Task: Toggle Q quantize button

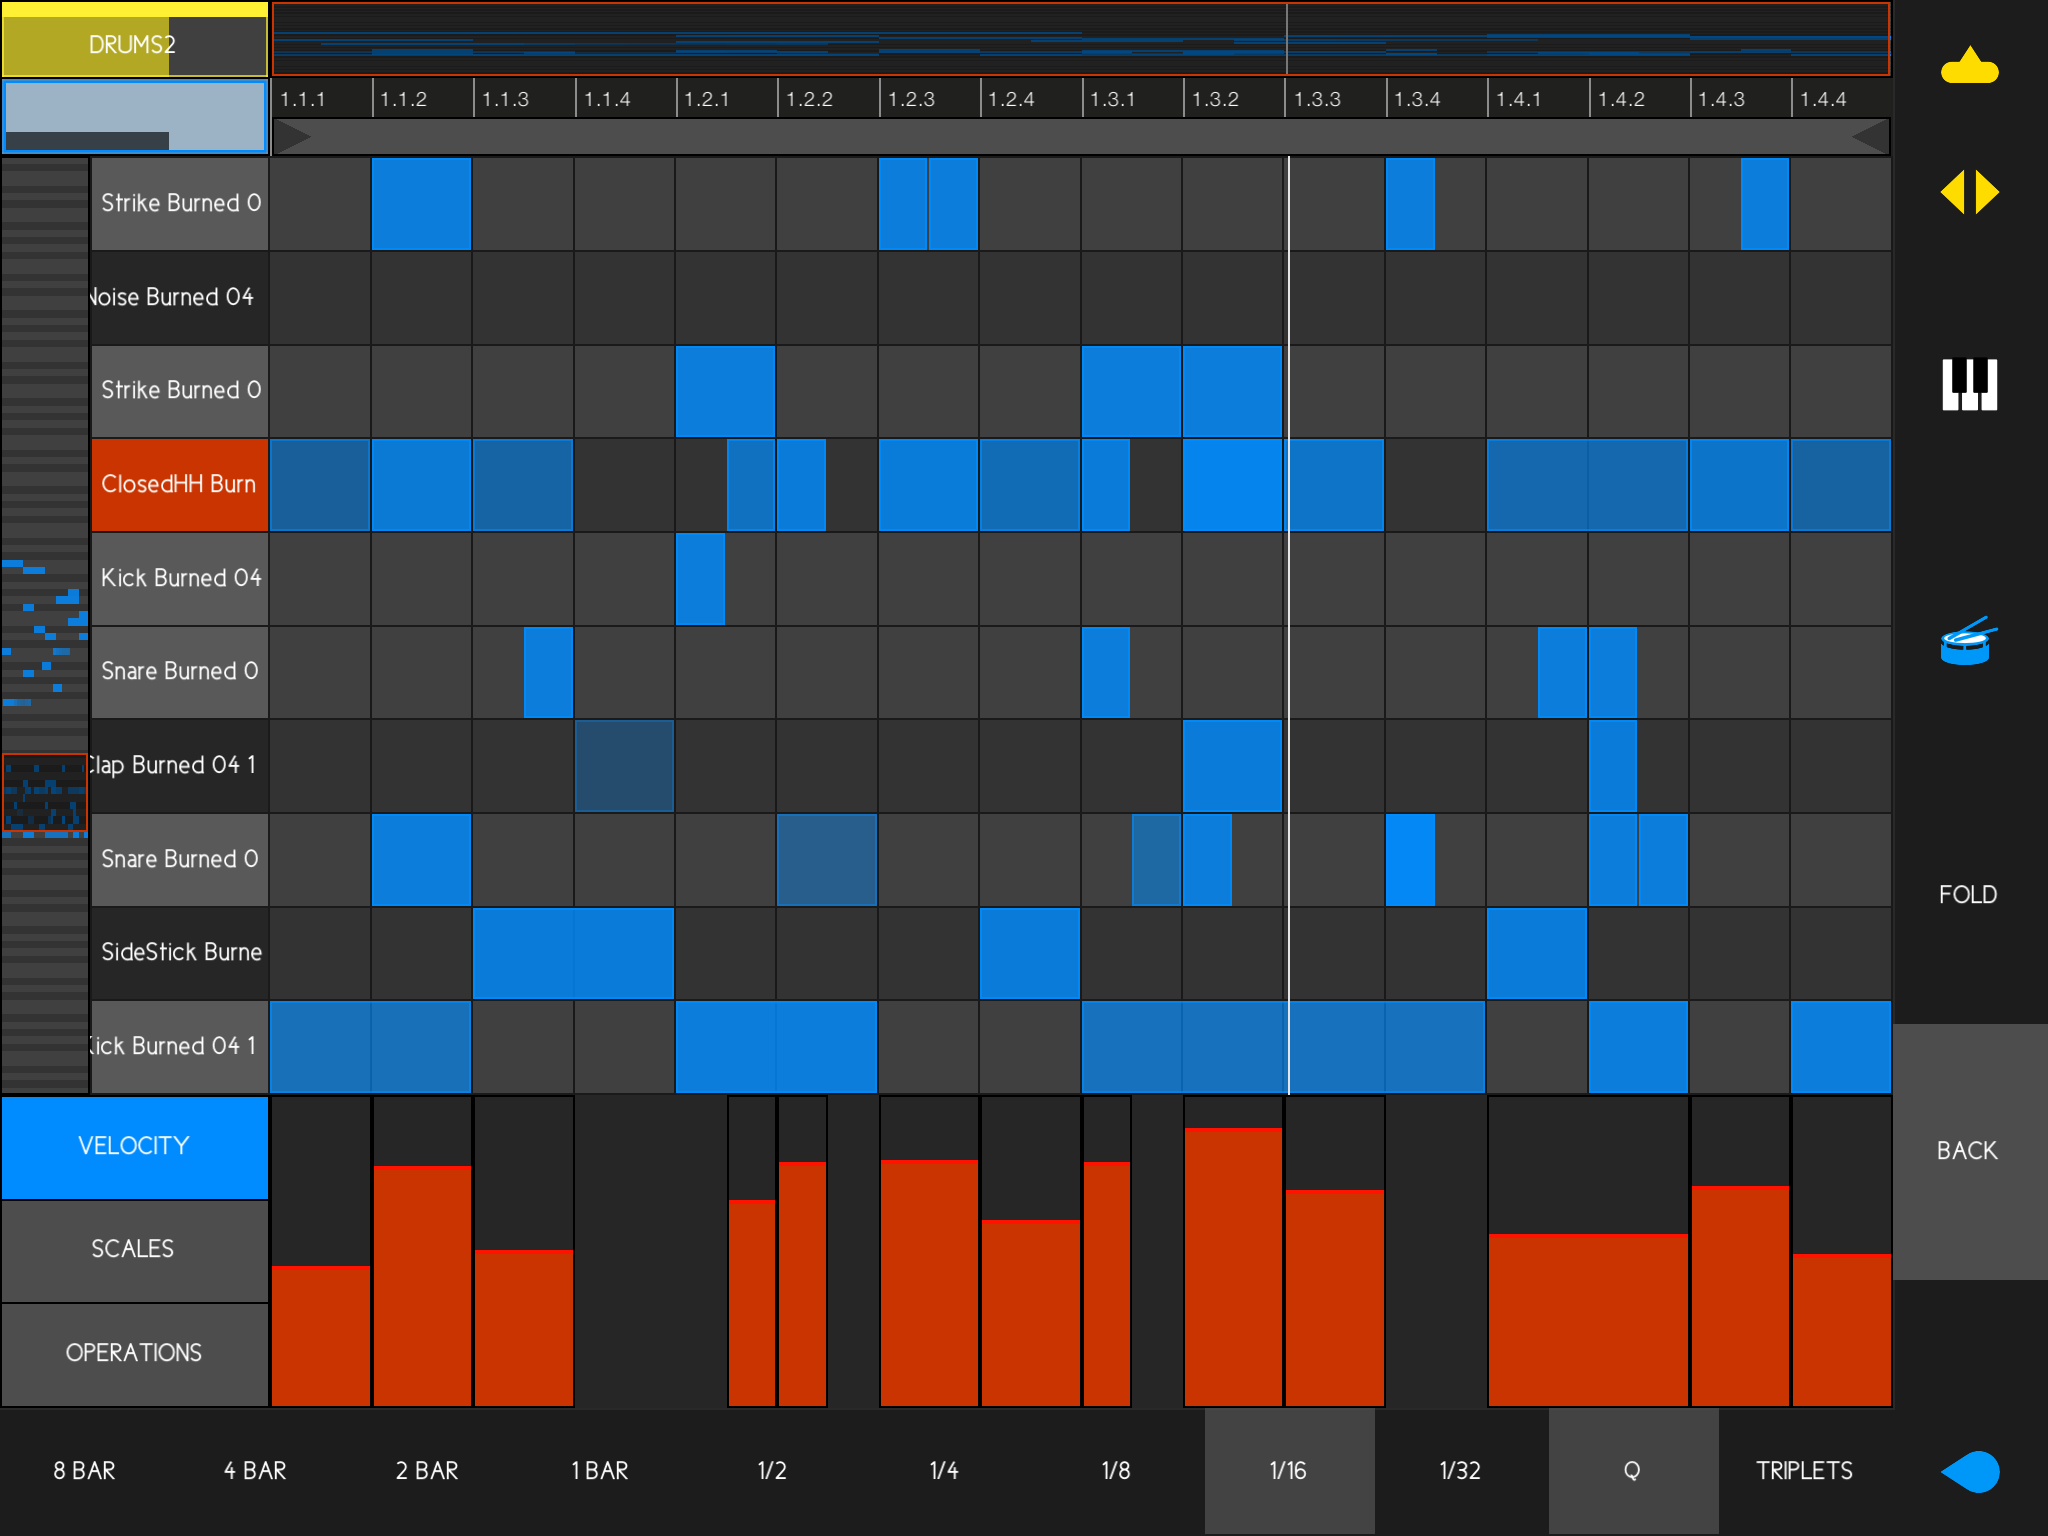Action: click(1632, 1471)
